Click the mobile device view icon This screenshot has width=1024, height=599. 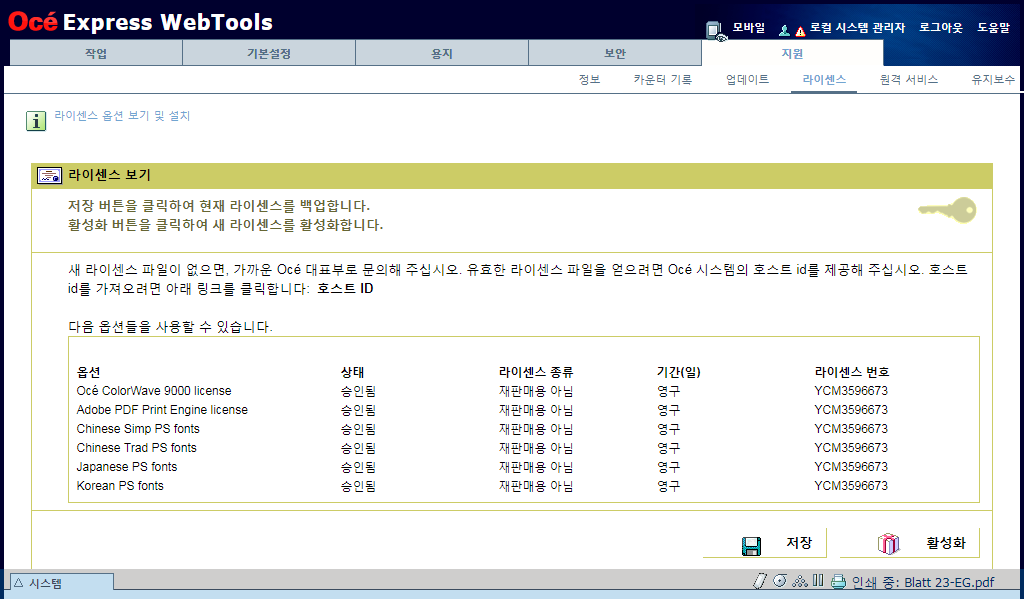point(716,30)
